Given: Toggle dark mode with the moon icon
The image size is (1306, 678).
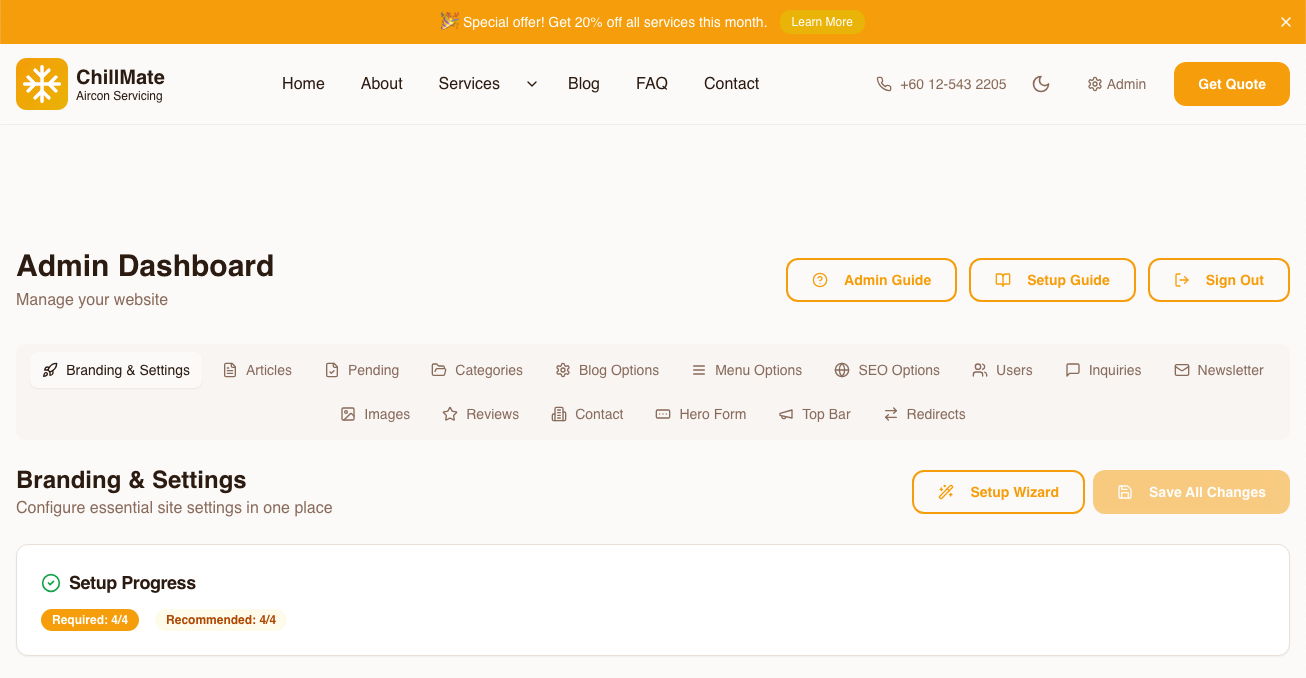Looking at the screenshot, I should point(1041,84).
